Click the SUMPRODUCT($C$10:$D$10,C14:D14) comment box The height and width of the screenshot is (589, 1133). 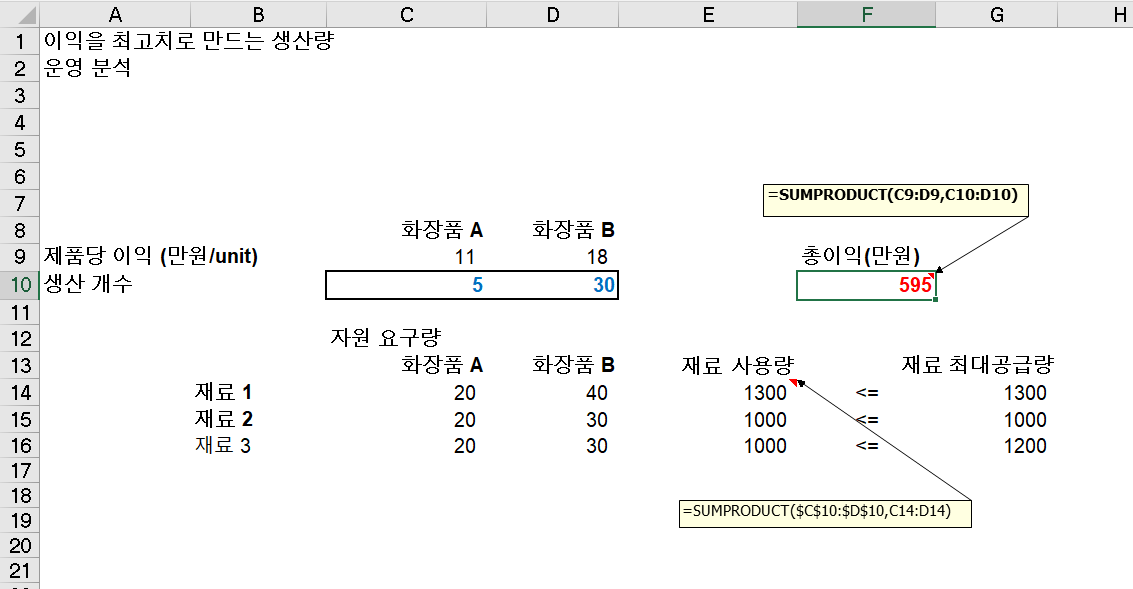(824, 513)
